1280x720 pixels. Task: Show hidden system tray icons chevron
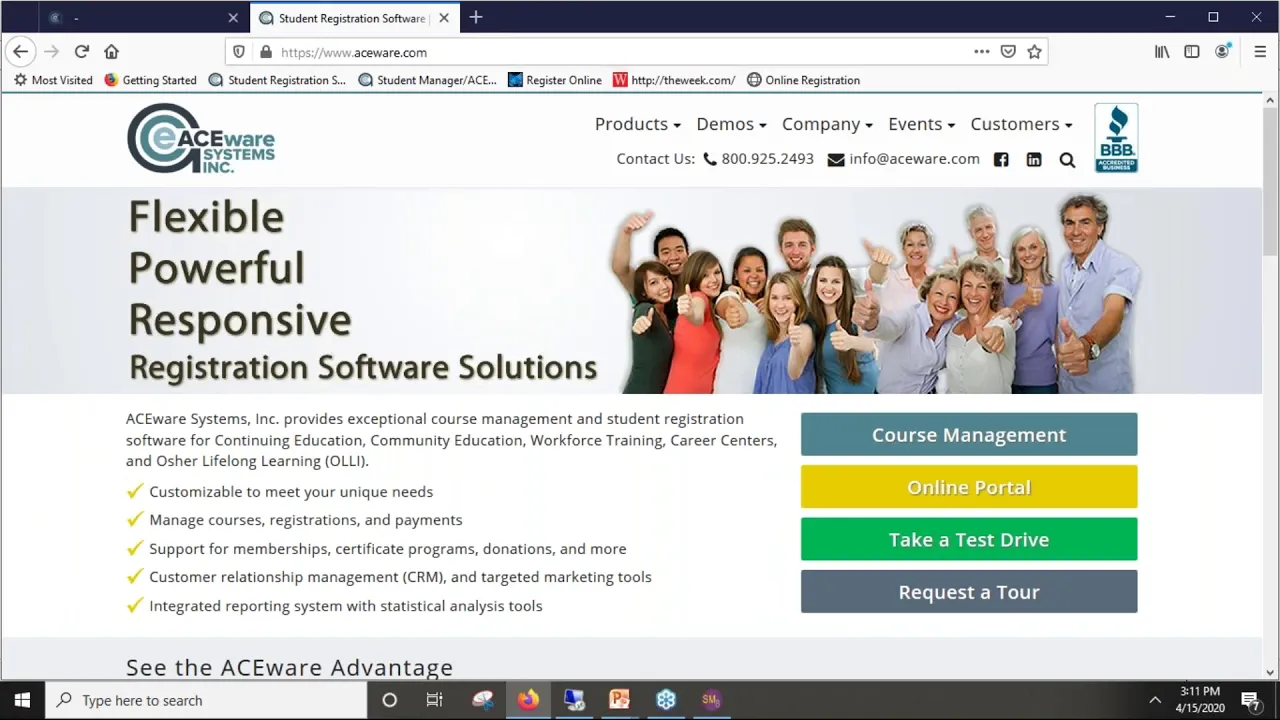click(1155, 700)
